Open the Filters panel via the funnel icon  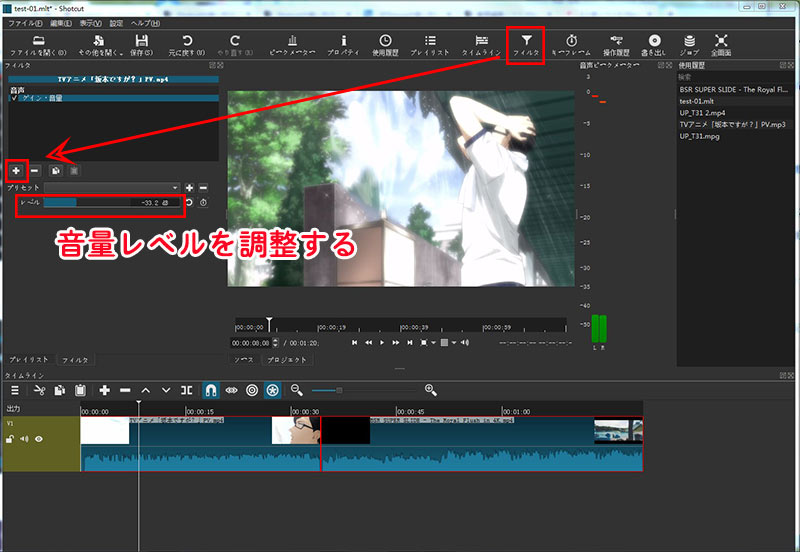(x=526, y=45)
